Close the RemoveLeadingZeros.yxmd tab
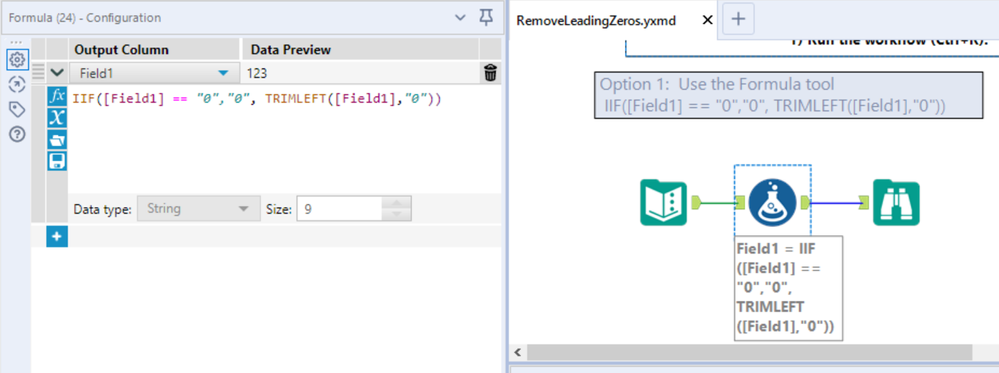This screenshot has width=999, height=373. click(x=707, y=20)
